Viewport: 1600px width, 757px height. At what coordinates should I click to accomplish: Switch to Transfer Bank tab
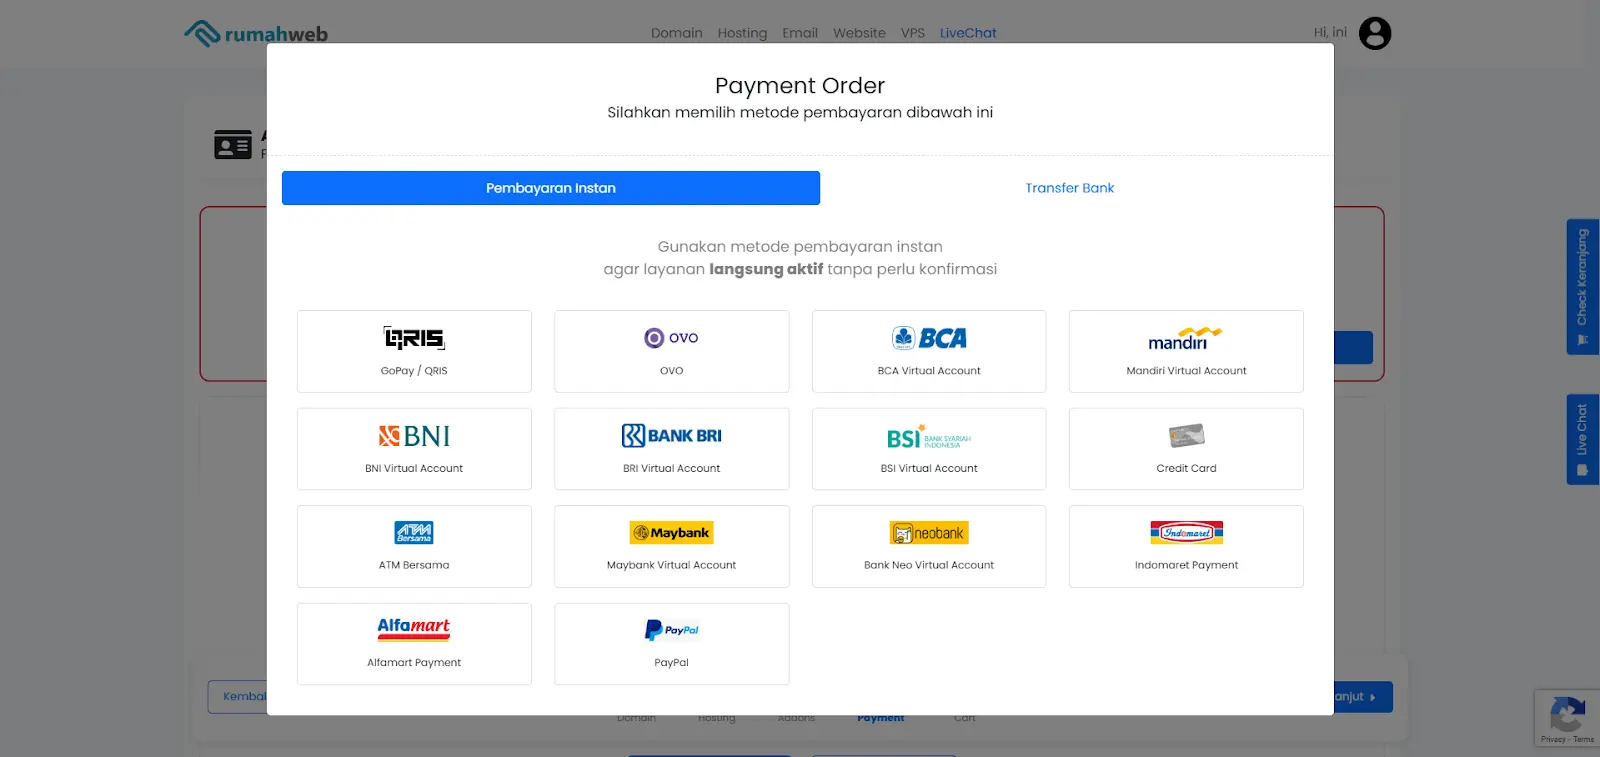1069,188
